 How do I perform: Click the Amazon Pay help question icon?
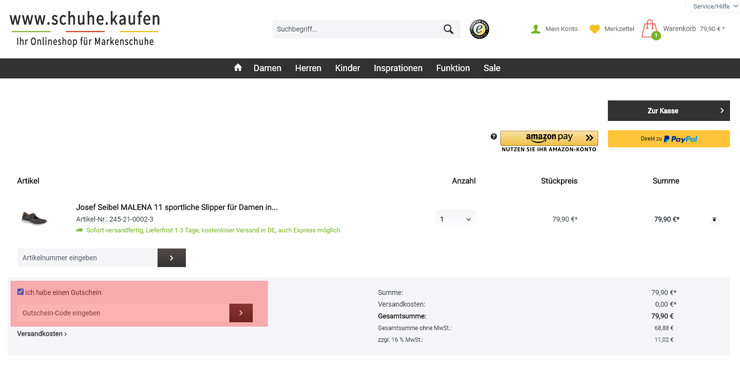click(494, 137)
